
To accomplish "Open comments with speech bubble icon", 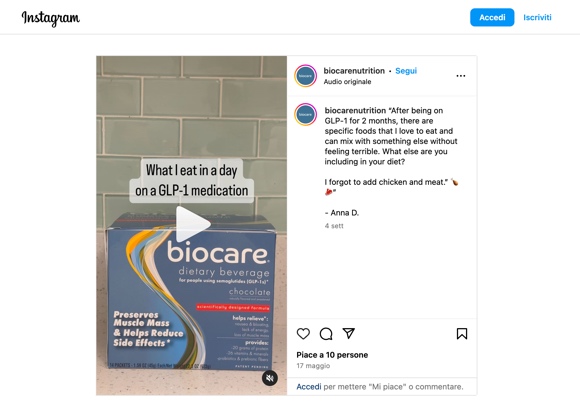I will 326,334.
